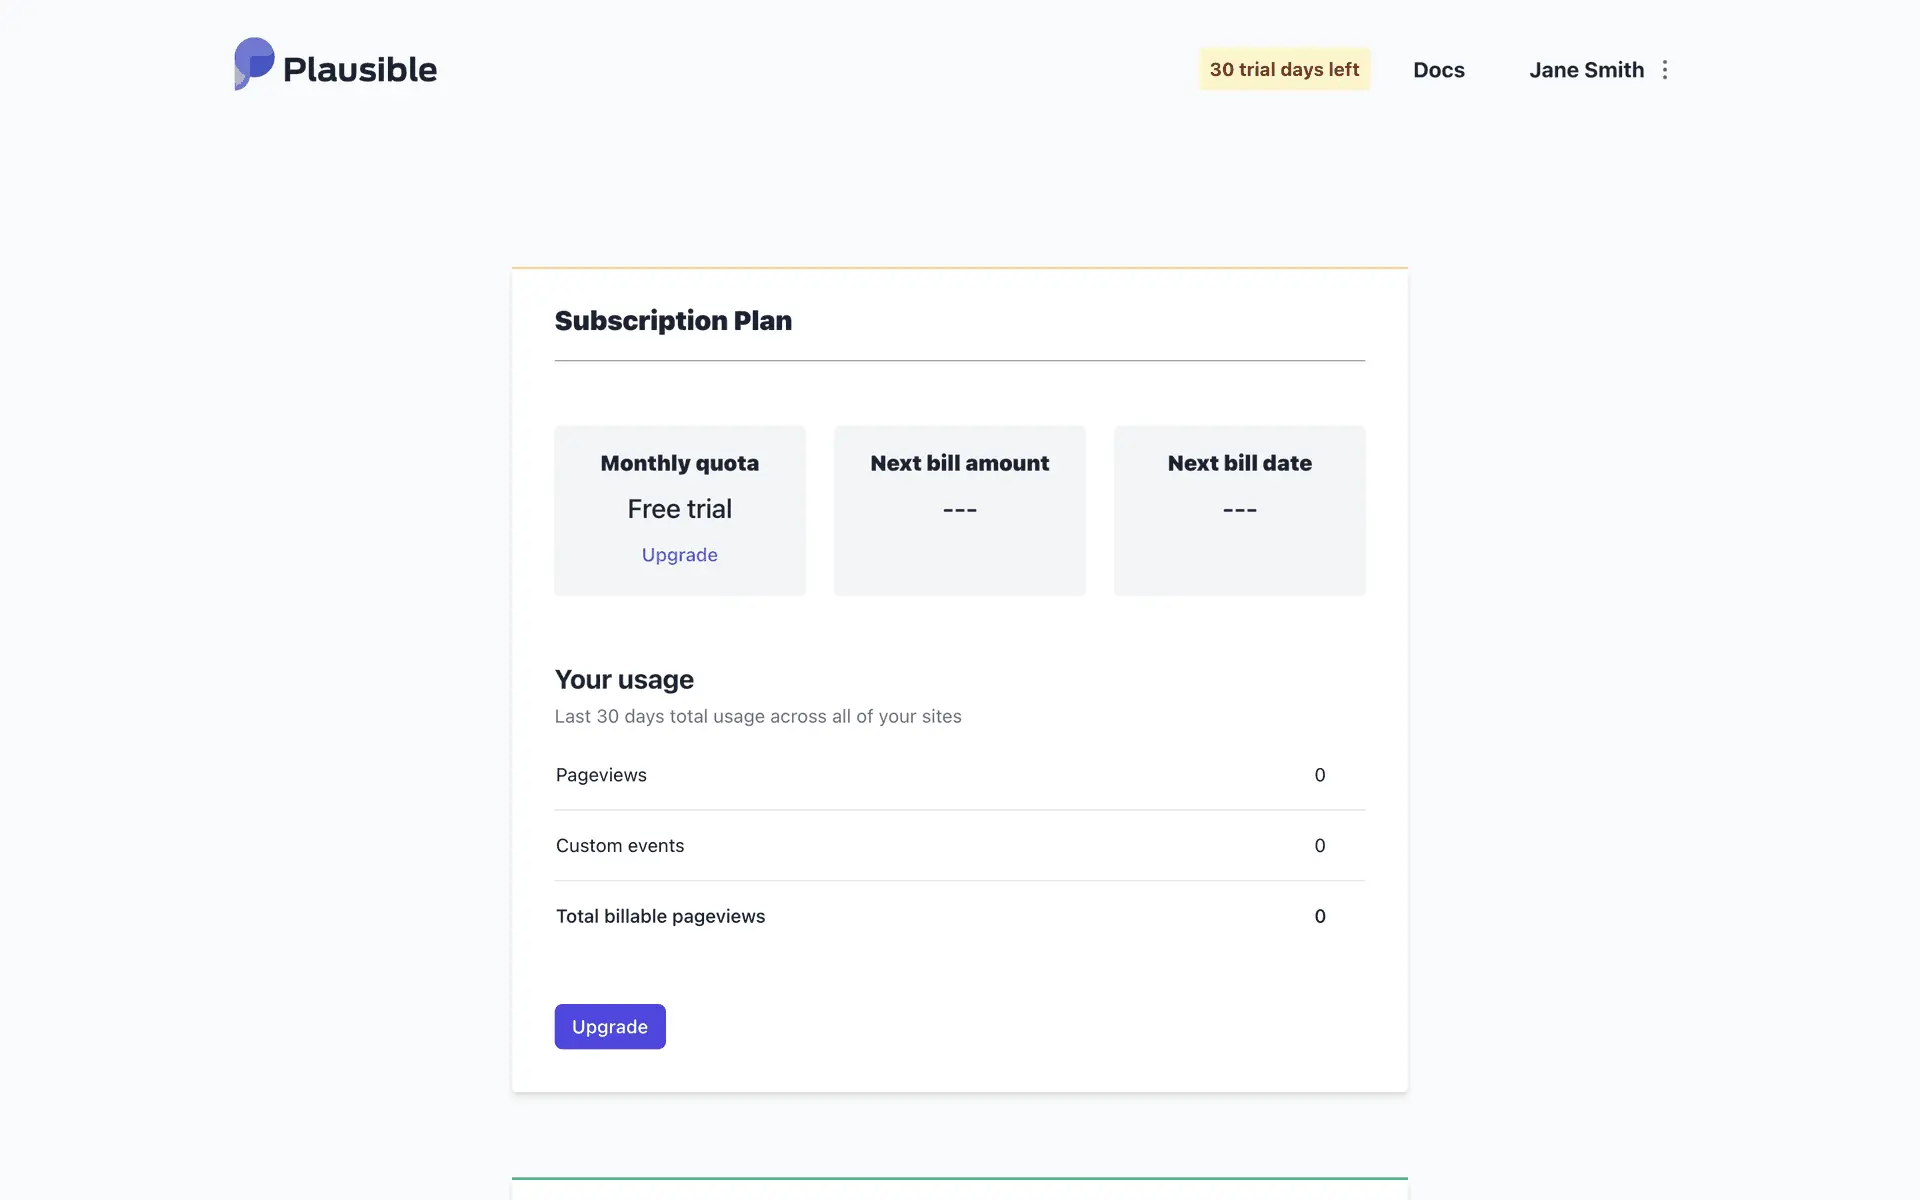
Task: Click the Next bill amount card
Action: click(x=959, y=510)
